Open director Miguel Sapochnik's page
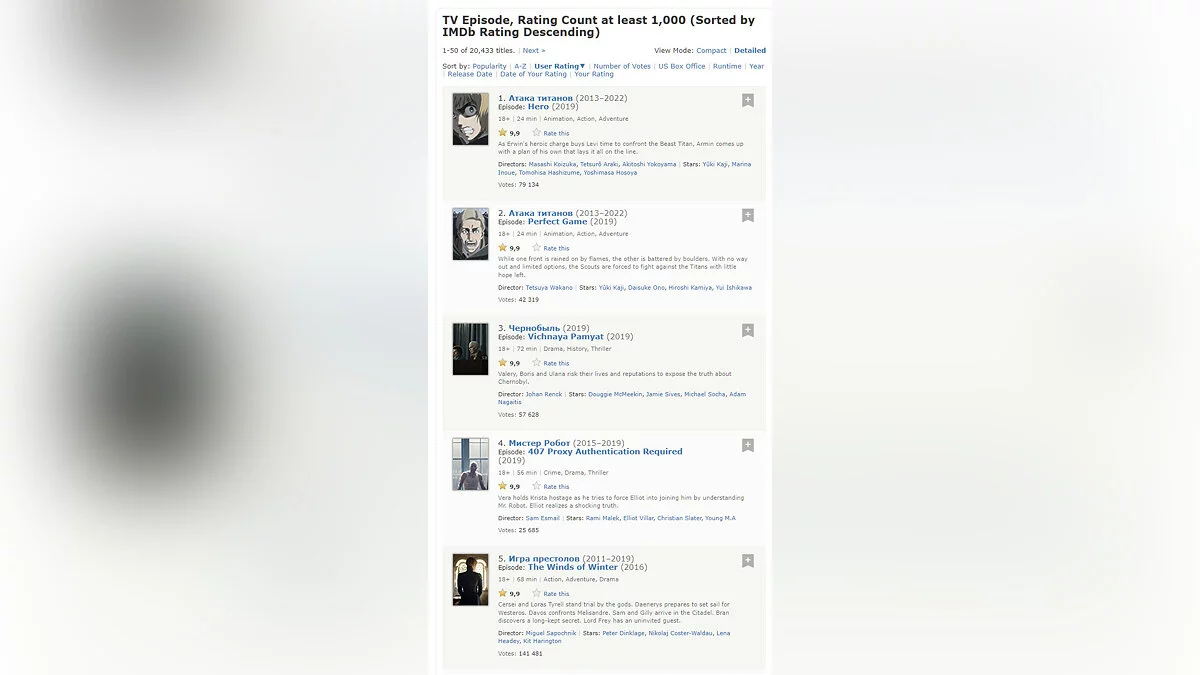 point(552,633)
